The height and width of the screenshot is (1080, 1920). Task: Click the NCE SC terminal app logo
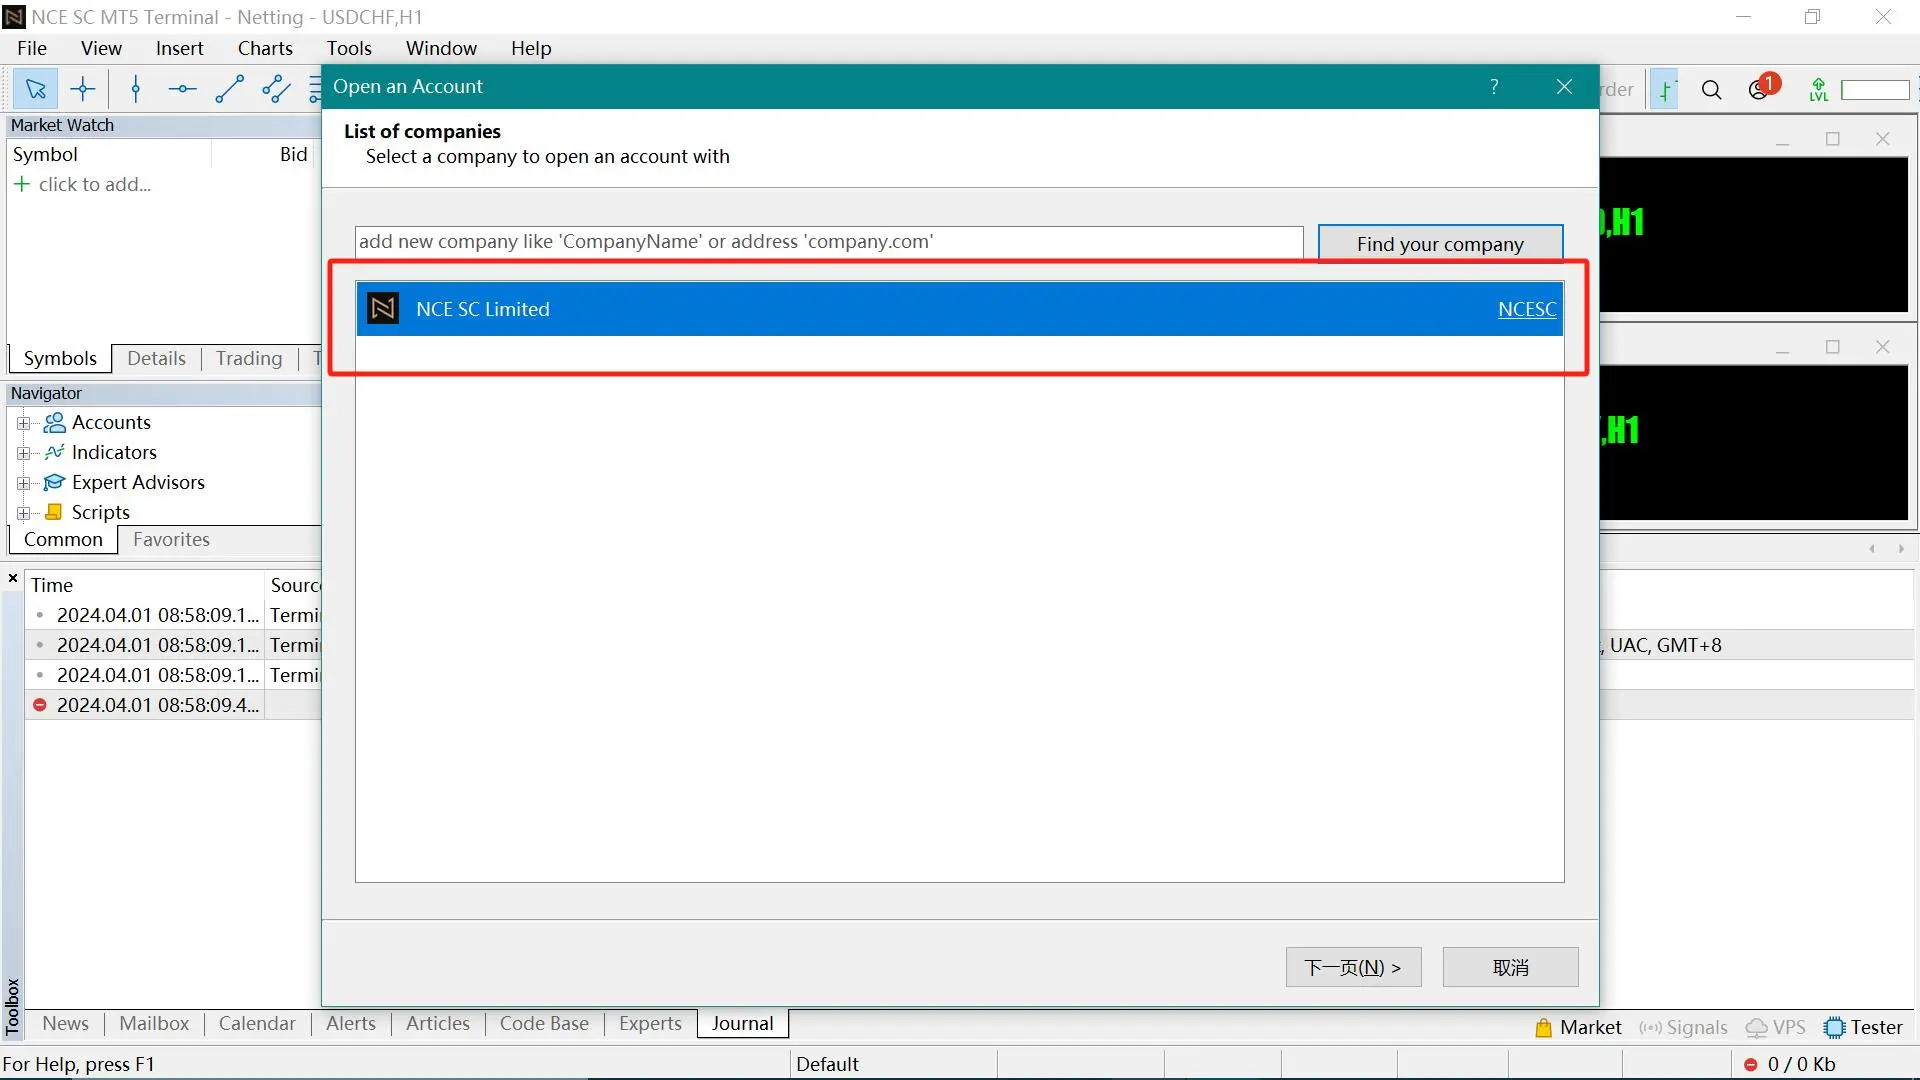click(x=14, y=17)
